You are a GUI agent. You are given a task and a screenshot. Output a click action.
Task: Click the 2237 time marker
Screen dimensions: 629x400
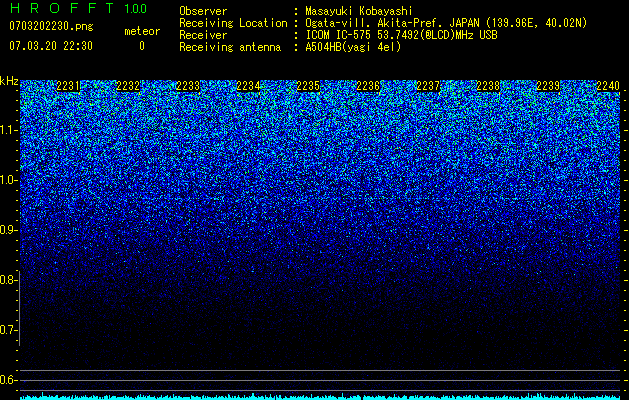pyautogui.click(x=428, y=86)
